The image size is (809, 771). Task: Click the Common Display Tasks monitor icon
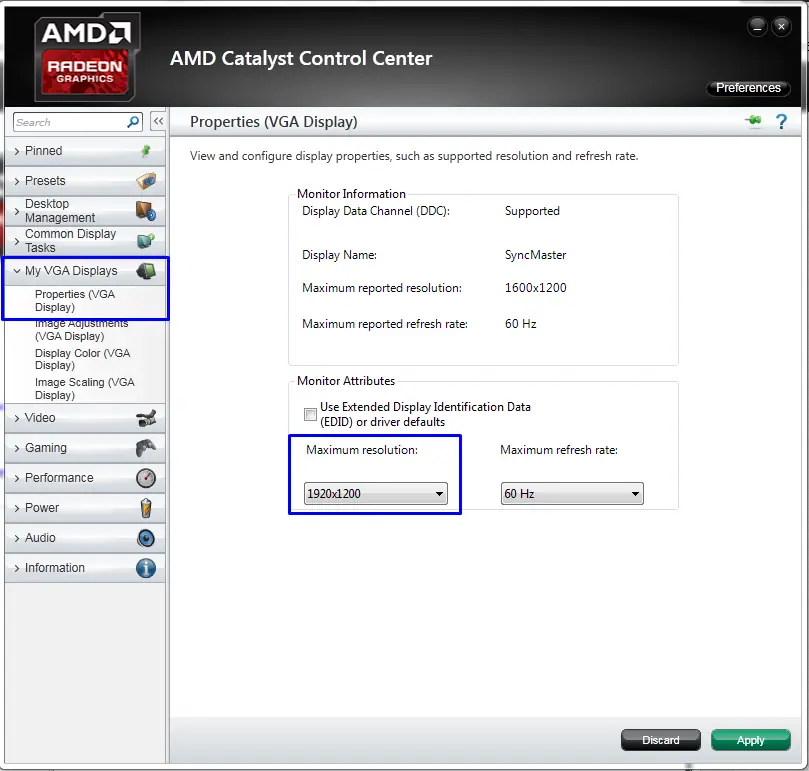(x=146, y=240)
